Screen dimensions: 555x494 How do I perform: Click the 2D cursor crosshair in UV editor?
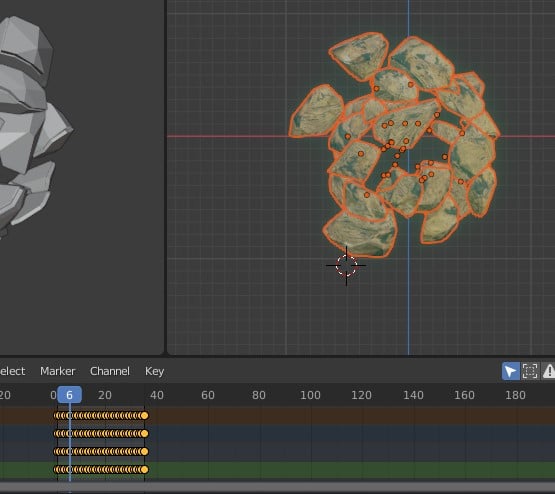tap(346, 265)
